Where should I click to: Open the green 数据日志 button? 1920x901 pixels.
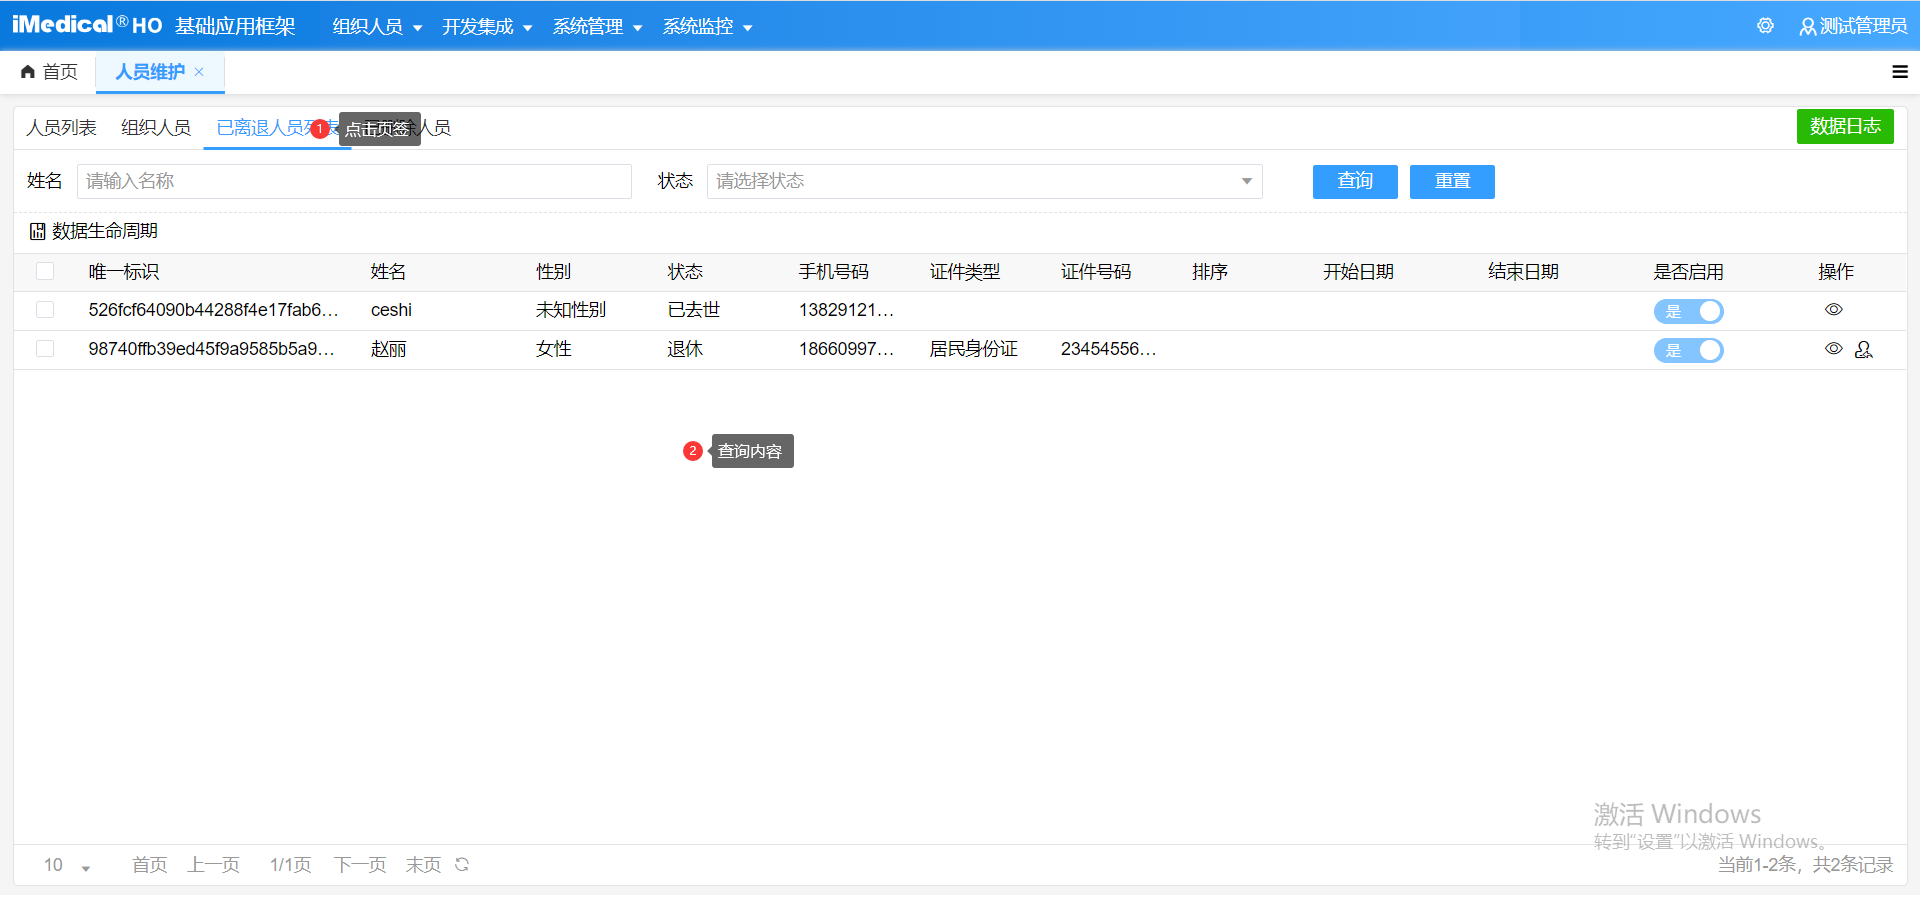(x=1845, y=126)
